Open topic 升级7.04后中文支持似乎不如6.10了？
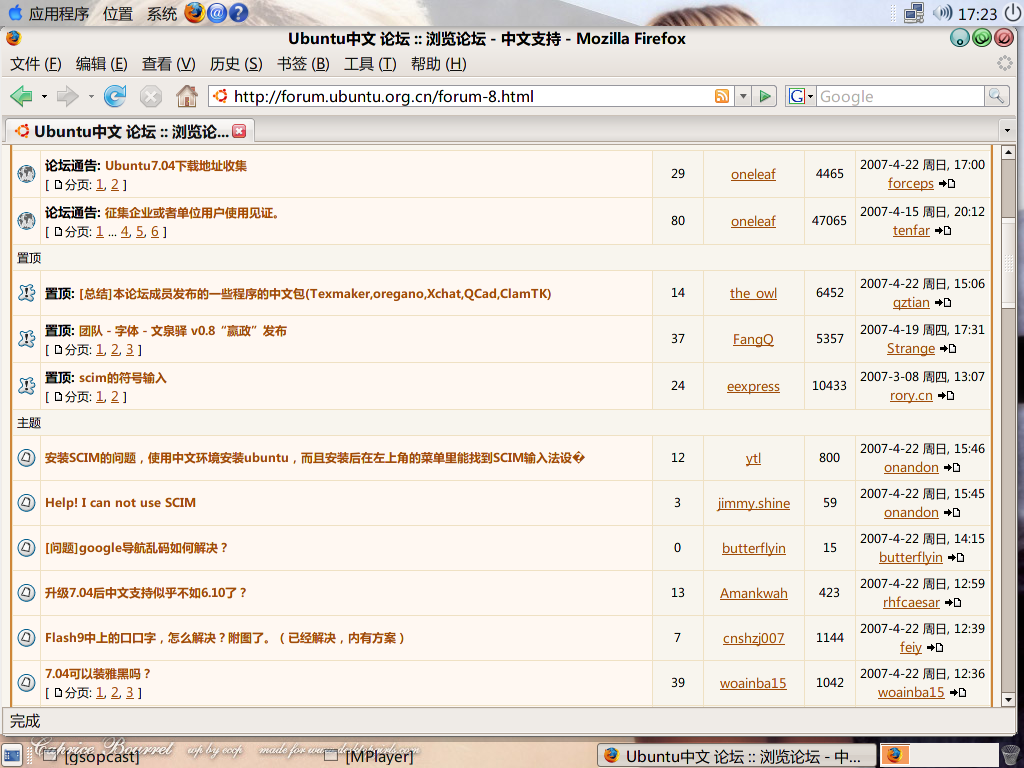This screenshot has width=1024, height=768. 146,593
